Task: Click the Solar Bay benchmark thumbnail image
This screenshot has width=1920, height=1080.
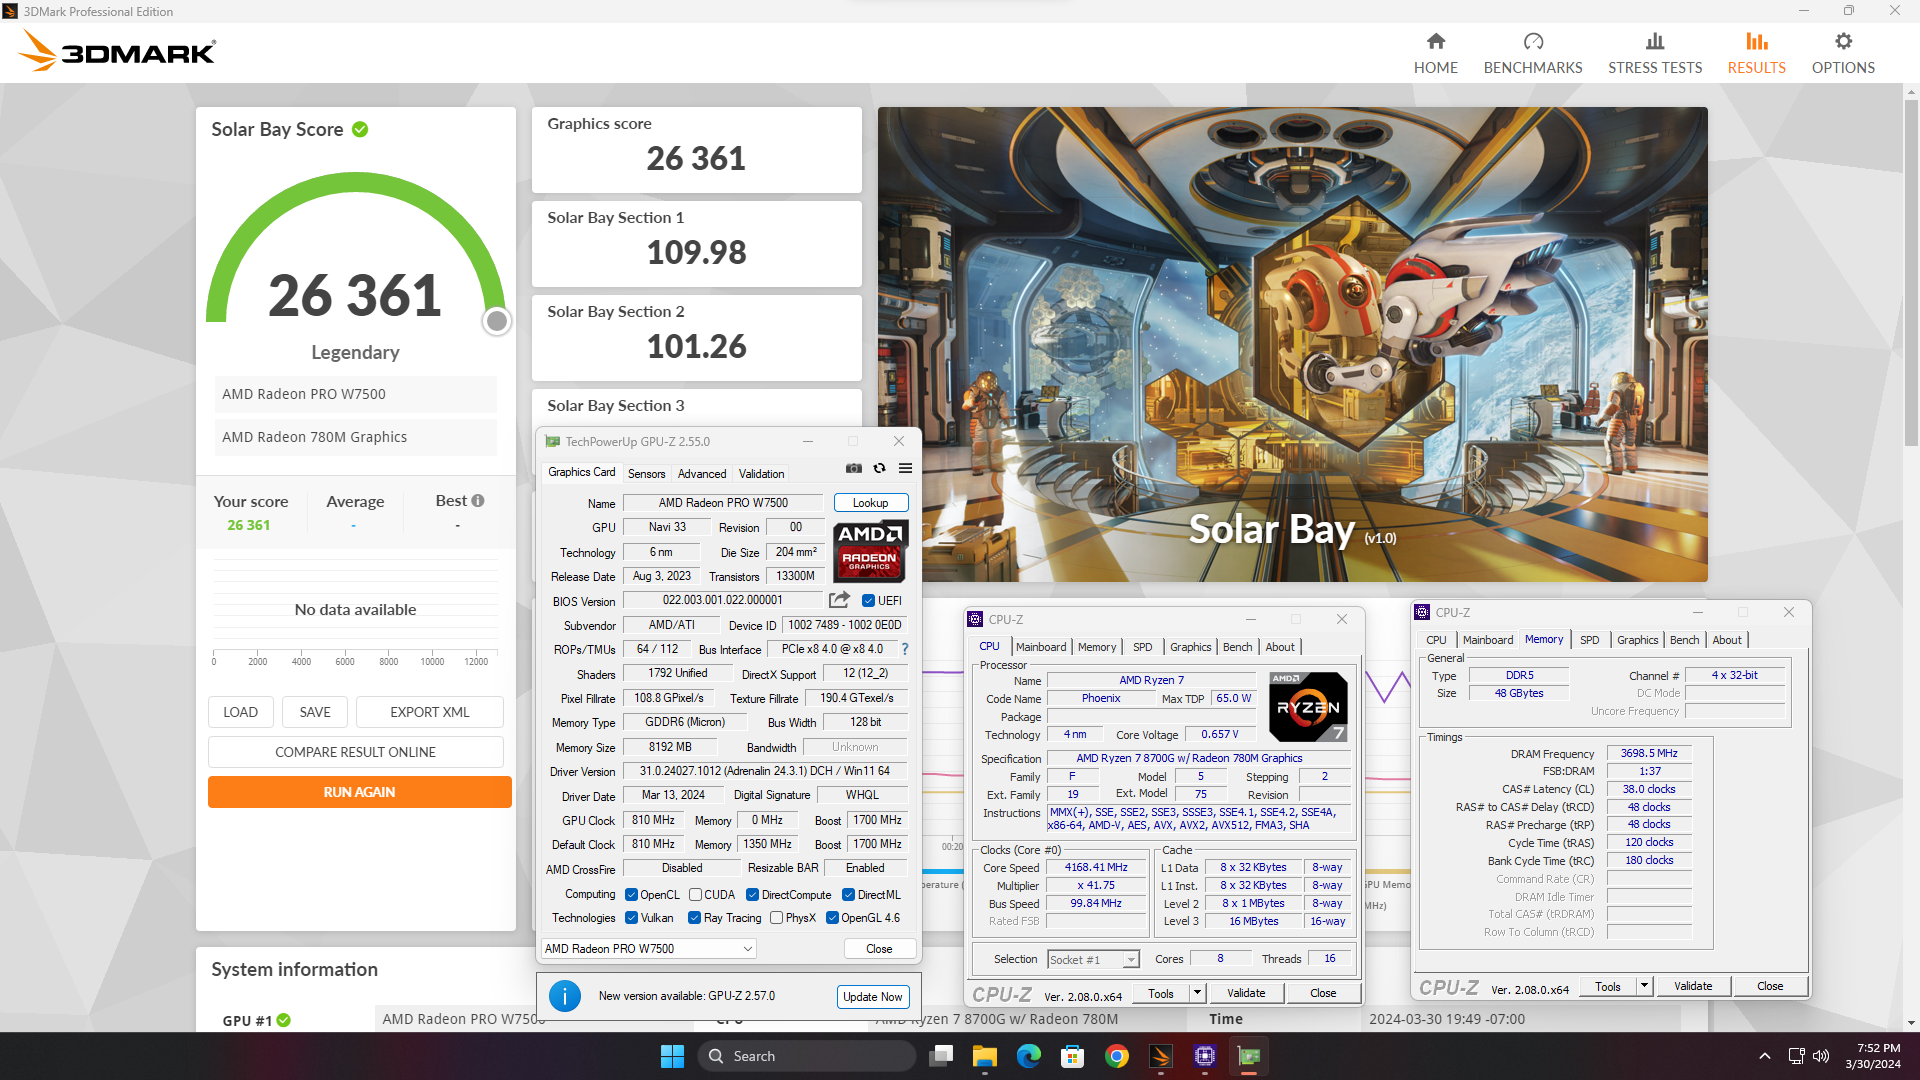Action: pyautogui.click(x=1292, y=344)
